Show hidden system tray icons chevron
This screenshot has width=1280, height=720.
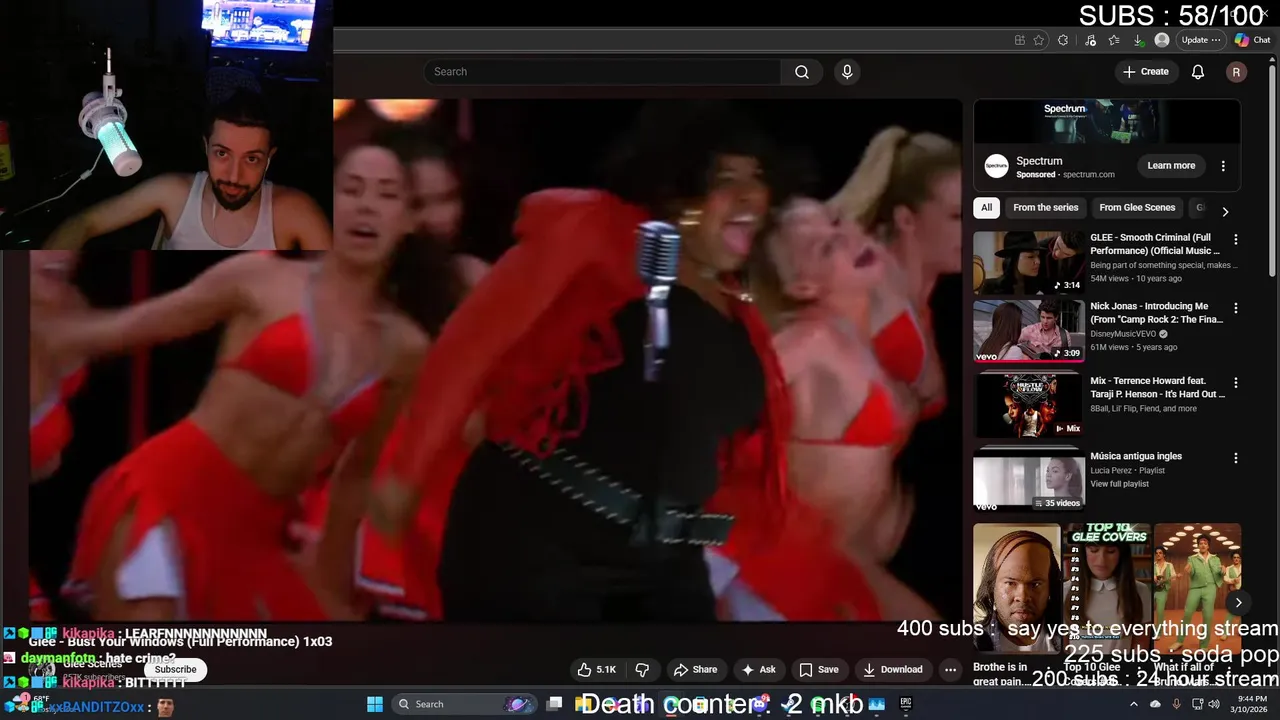coord(1134,704)
